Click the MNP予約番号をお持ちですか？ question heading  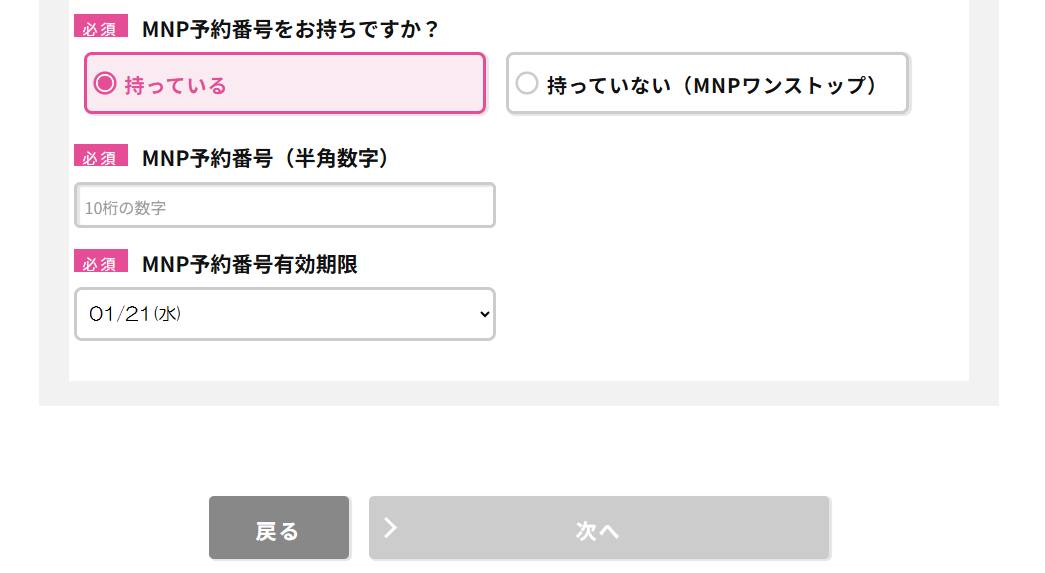(290, 29)
